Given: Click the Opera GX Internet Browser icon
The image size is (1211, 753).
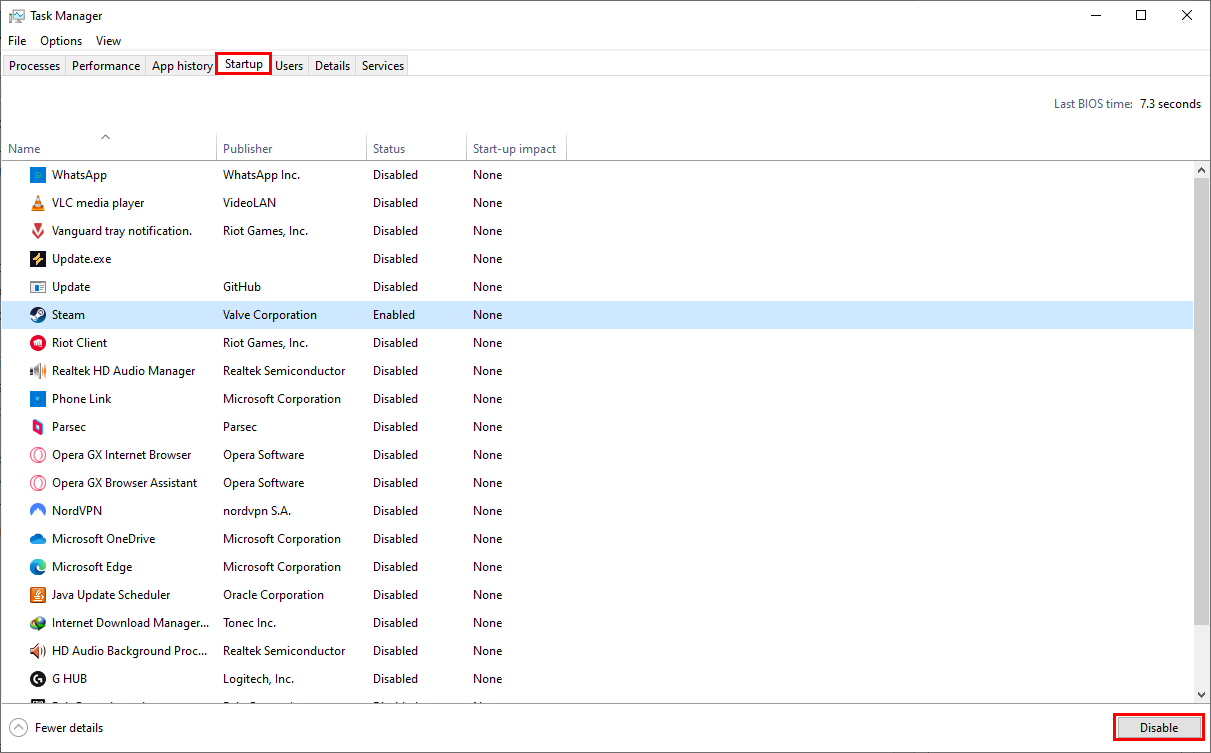Looking at the screenshot, I should point(37,455).
